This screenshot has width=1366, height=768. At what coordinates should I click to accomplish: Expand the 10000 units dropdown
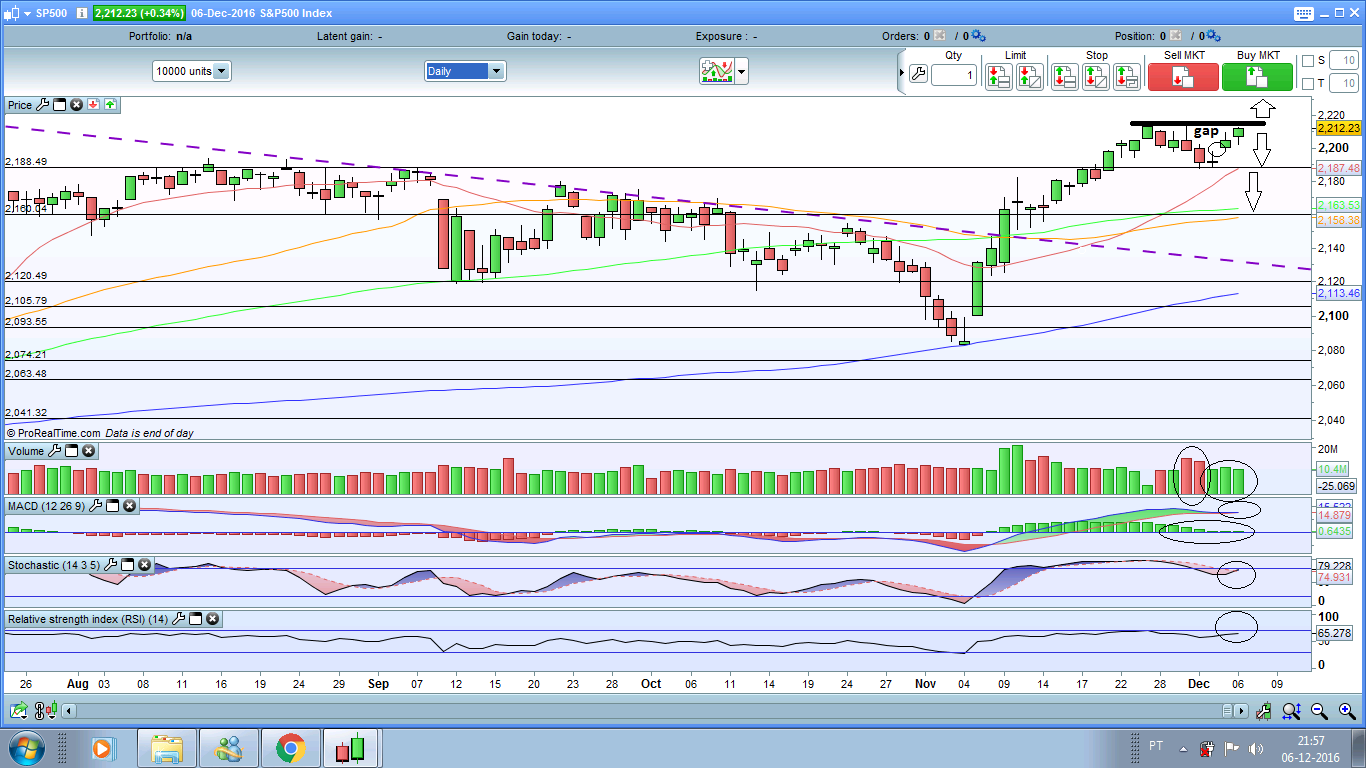coord(221,71)
